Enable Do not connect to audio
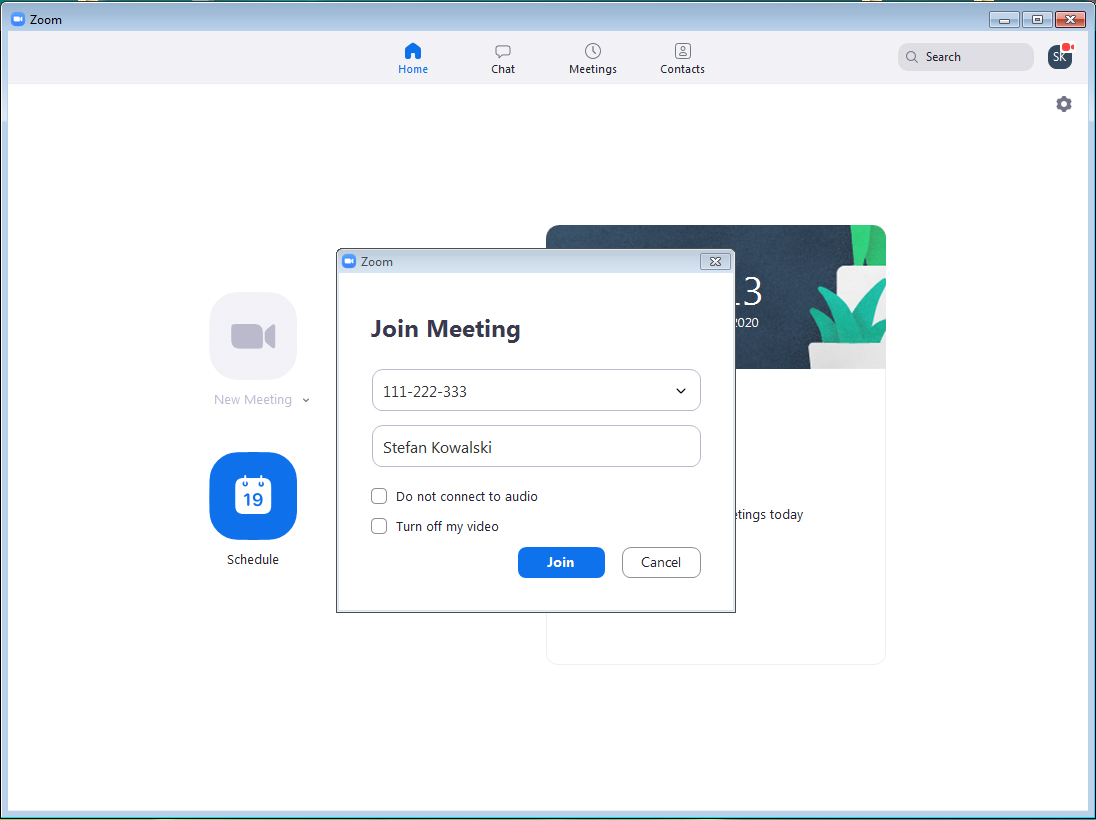The image size is (1096, 820). point(379,496)
